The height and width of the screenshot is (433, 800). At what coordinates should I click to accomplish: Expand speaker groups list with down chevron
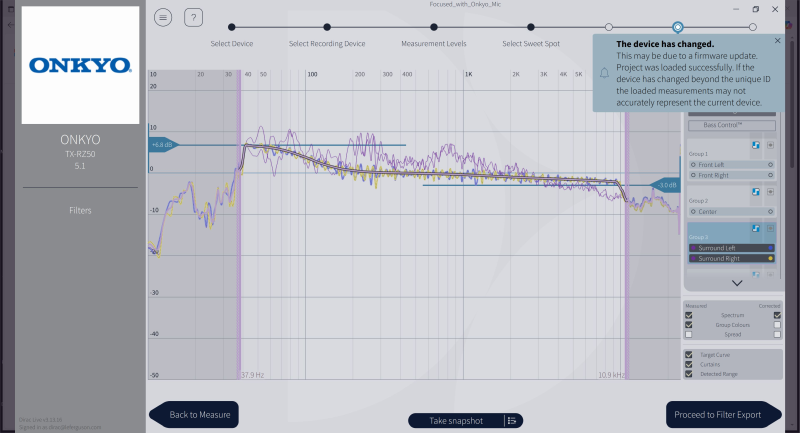[737, 283]
